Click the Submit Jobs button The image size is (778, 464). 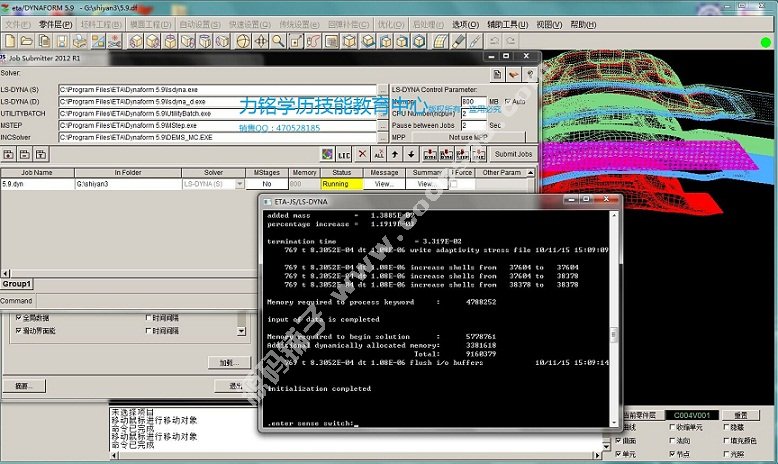[514, 154]
